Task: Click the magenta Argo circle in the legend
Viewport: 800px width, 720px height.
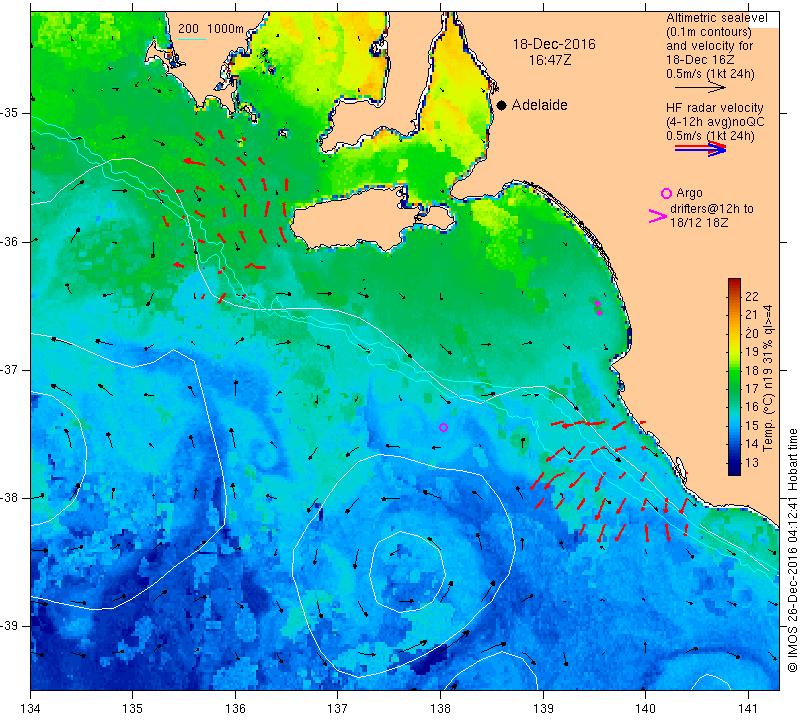Action: click(x=666, y=193)
